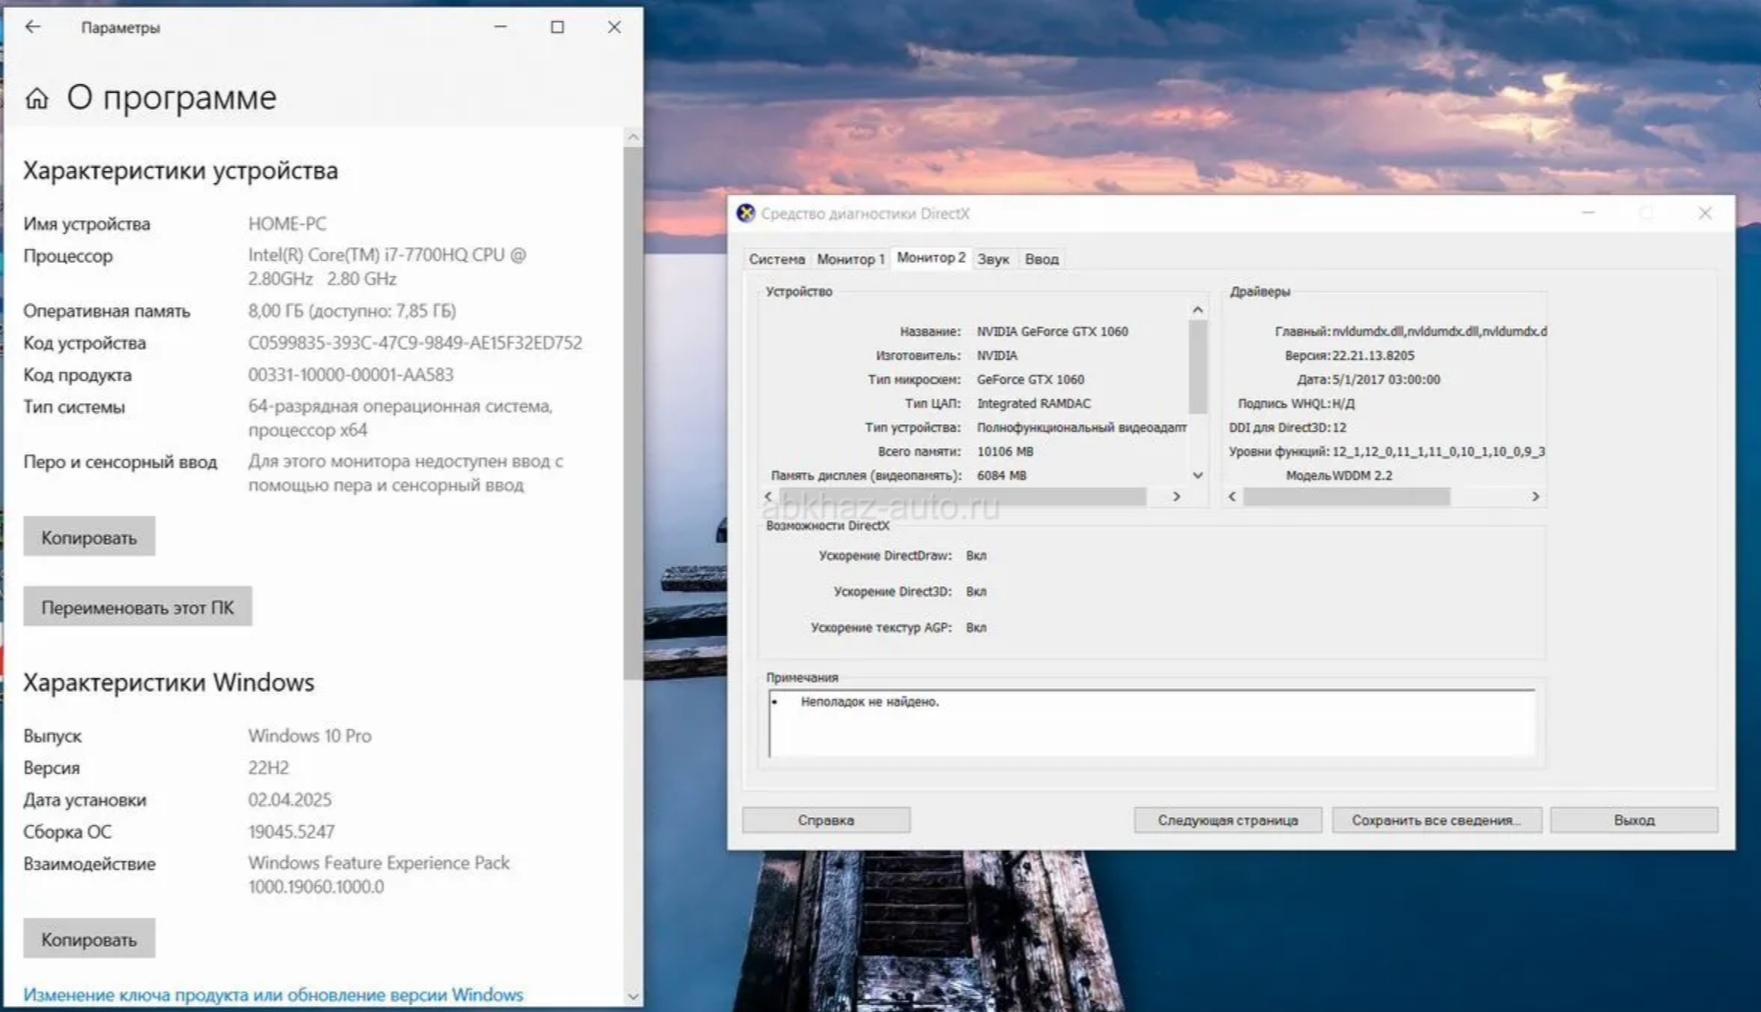Open the Система tab
1761x1012 pixels.
776,259
